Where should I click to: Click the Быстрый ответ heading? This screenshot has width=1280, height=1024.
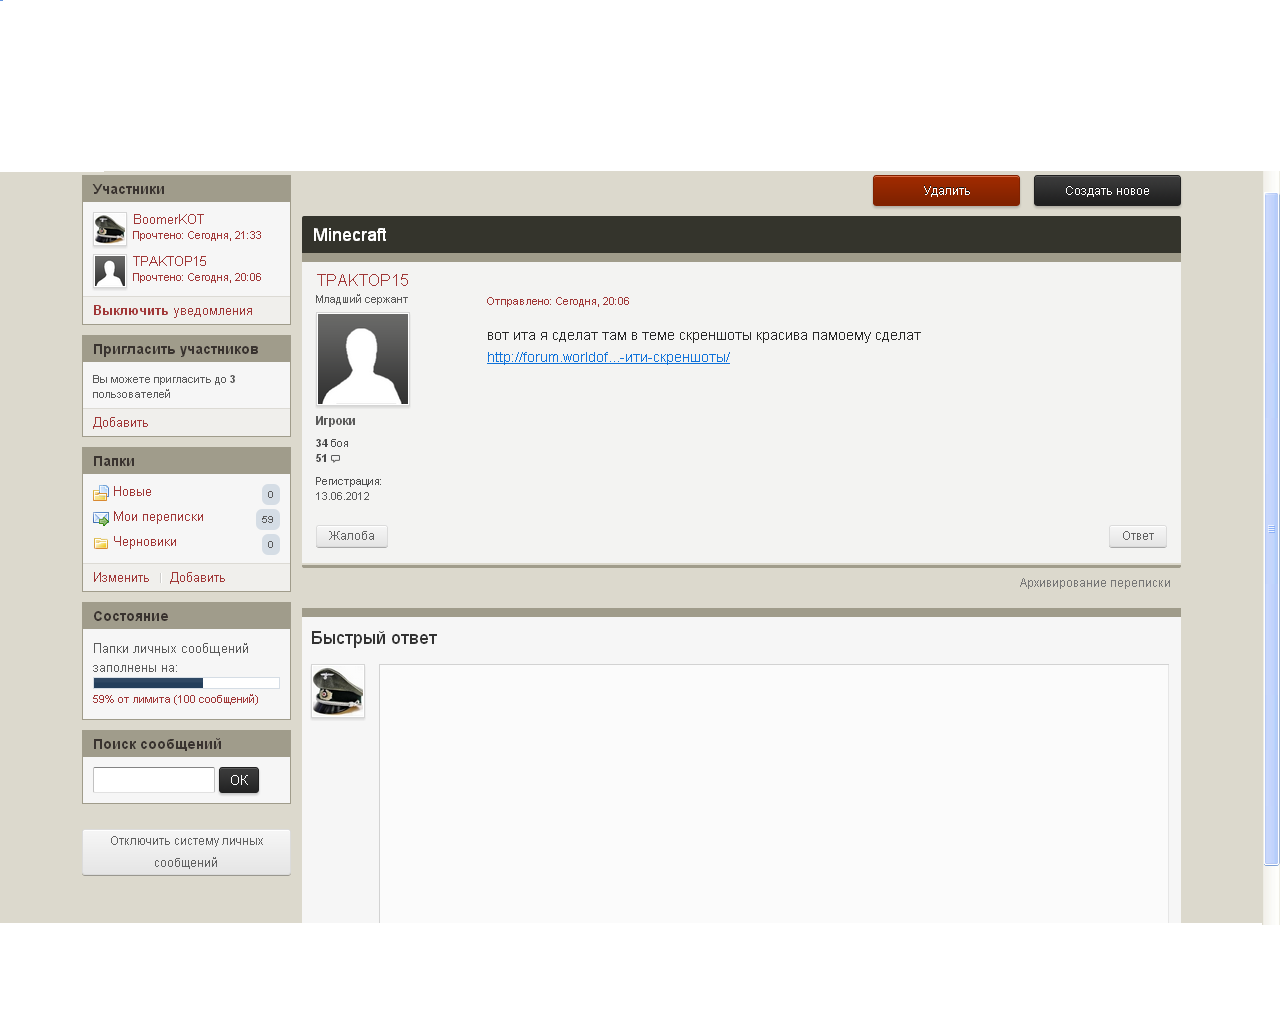[374, 638]
